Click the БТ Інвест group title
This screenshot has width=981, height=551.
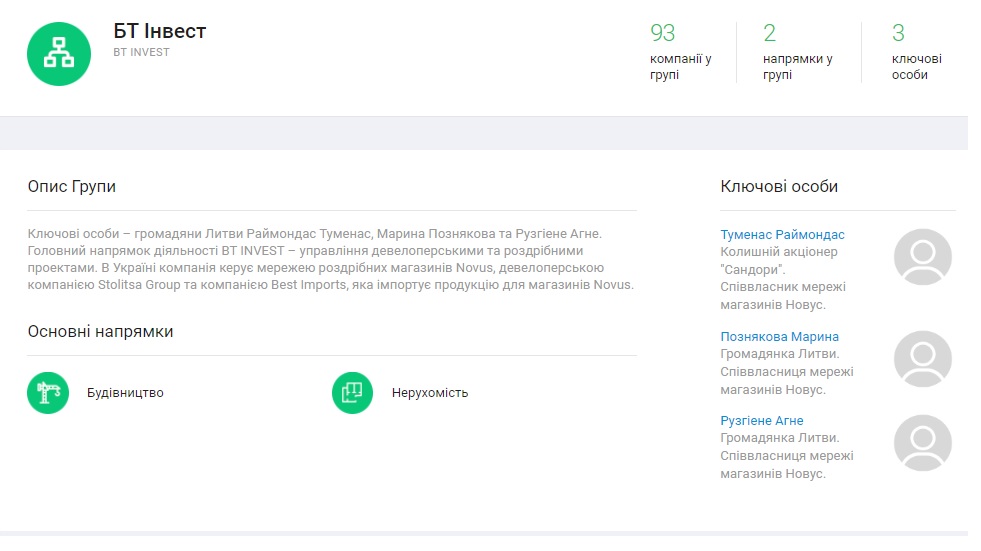click(160, 31)
